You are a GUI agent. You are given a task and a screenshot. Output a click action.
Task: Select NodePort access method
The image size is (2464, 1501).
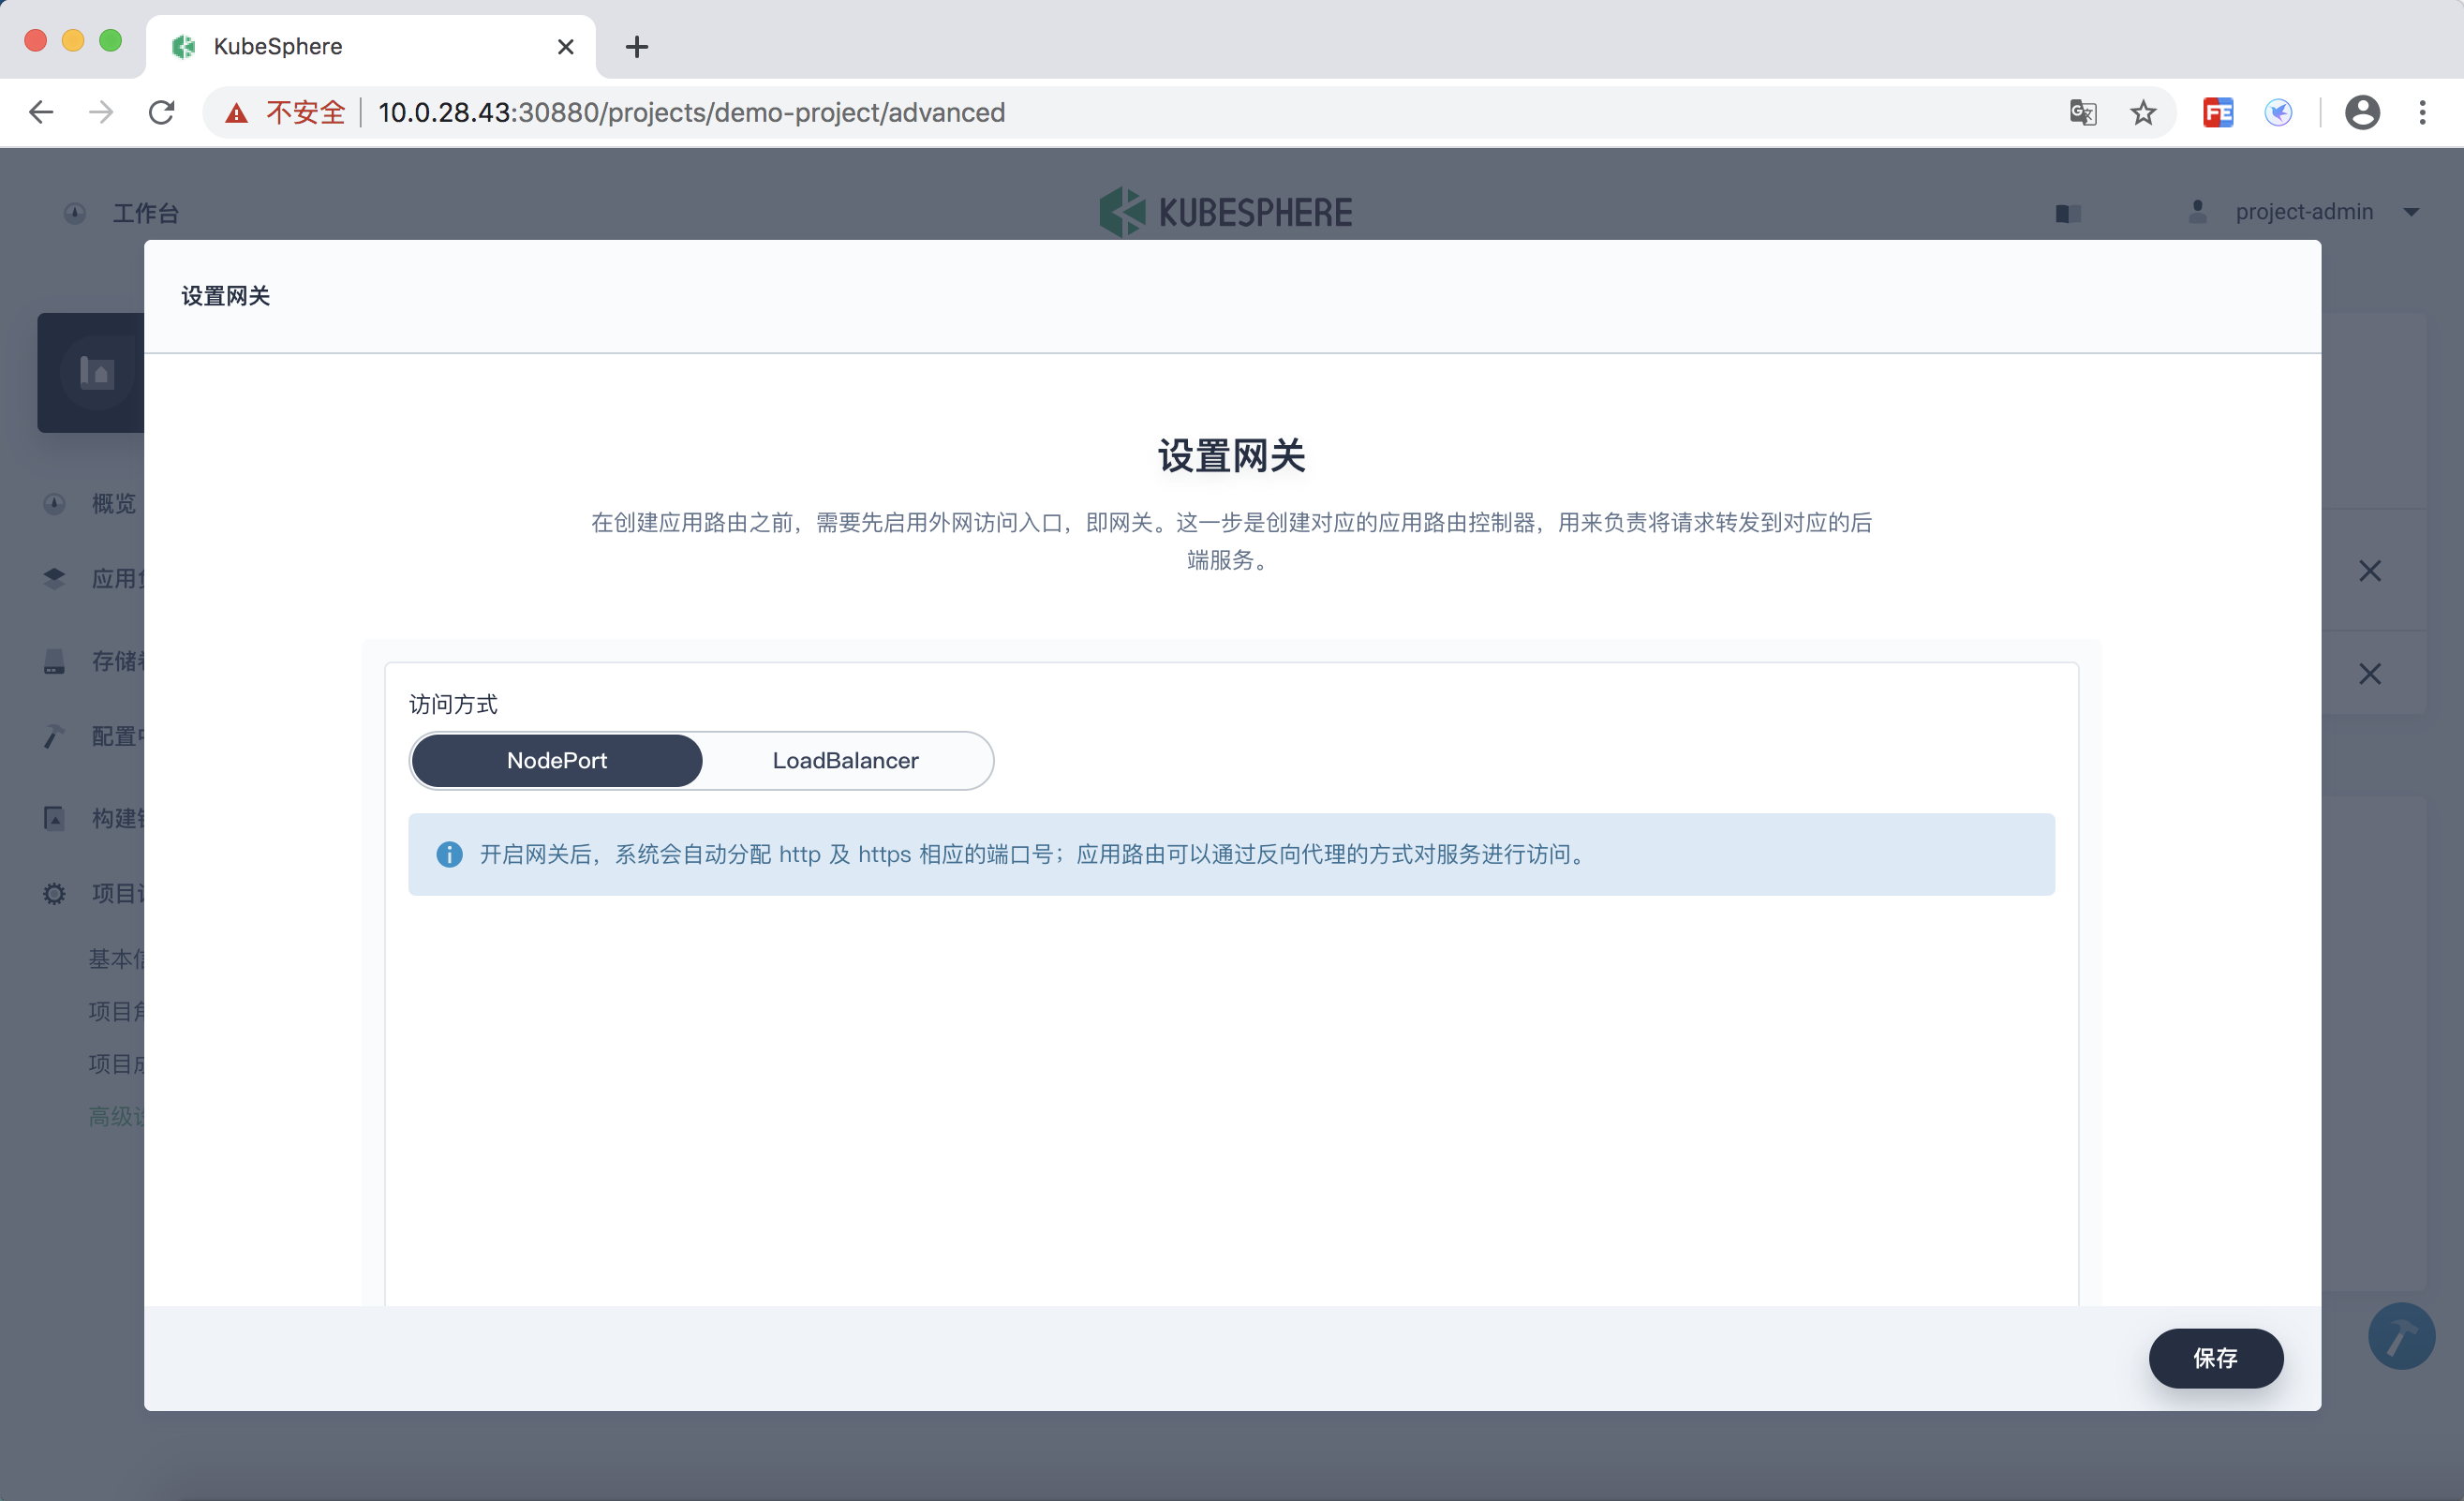(557, 760)
